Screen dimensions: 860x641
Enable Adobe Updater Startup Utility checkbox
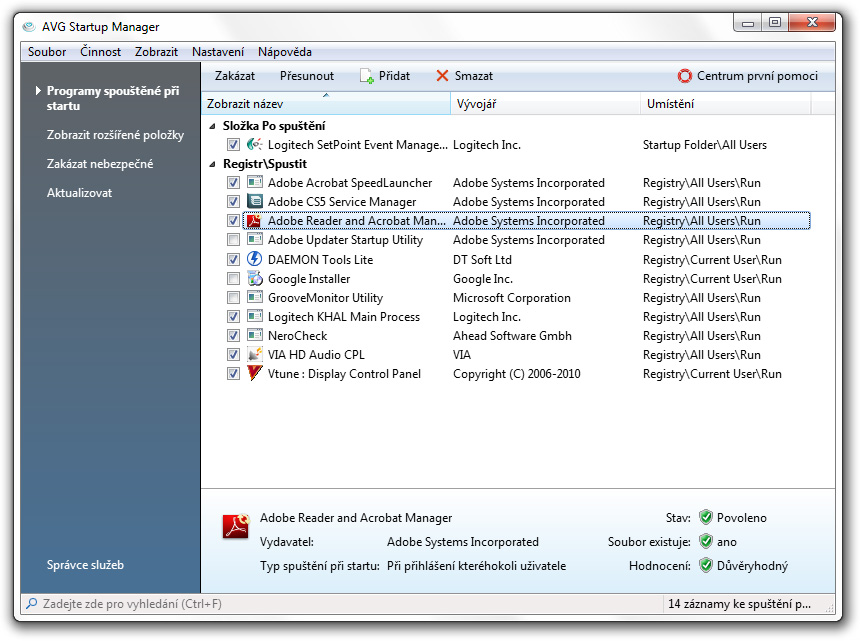point(233,240)
